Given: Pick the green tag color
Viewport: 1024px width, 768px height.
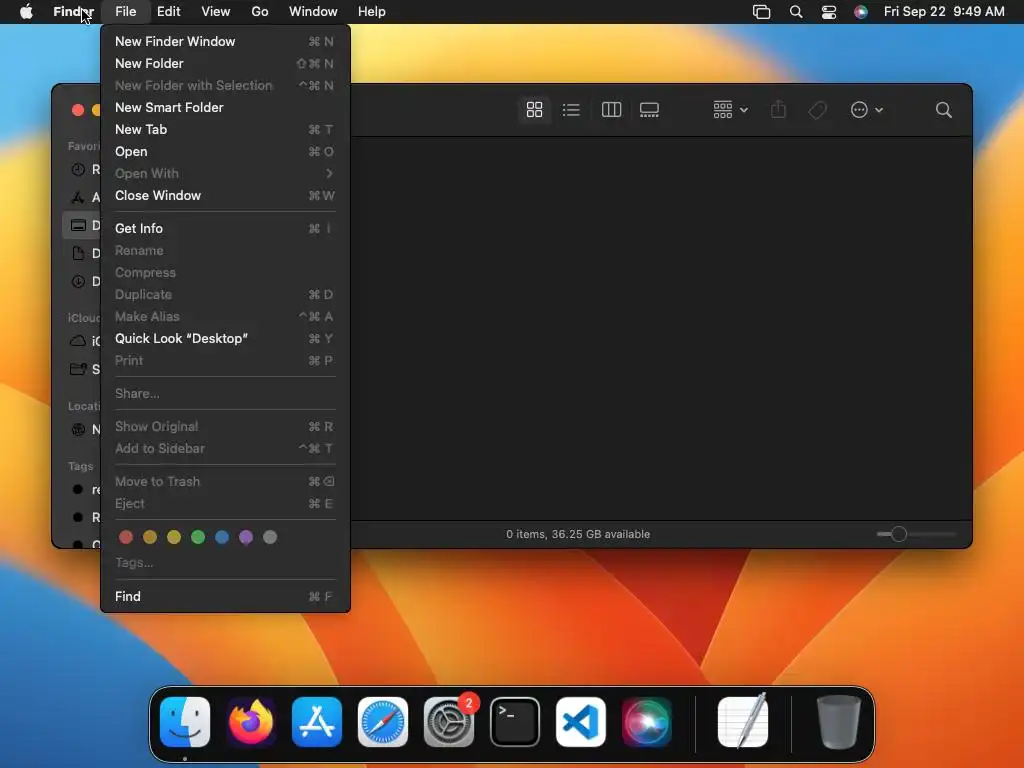Looking at the screenshot, I should [198, 537].
